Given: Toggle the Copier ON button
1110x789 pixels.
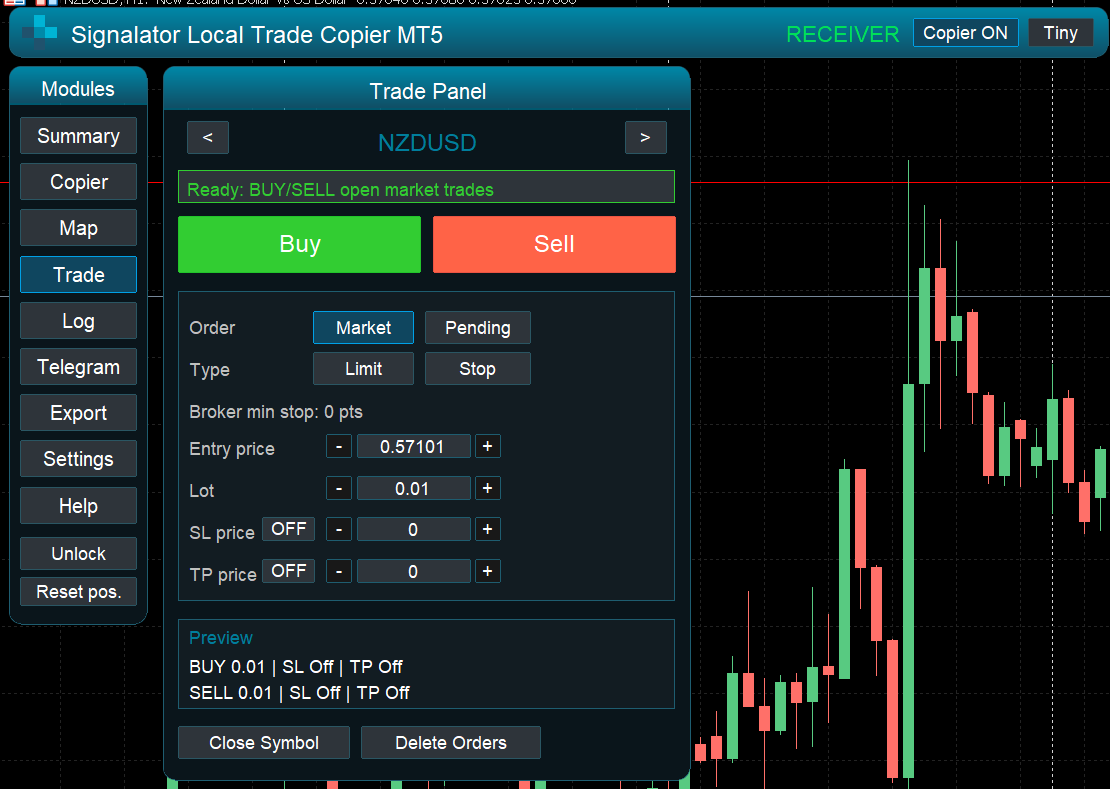Looking at the screenshot, I should point(965,33).
